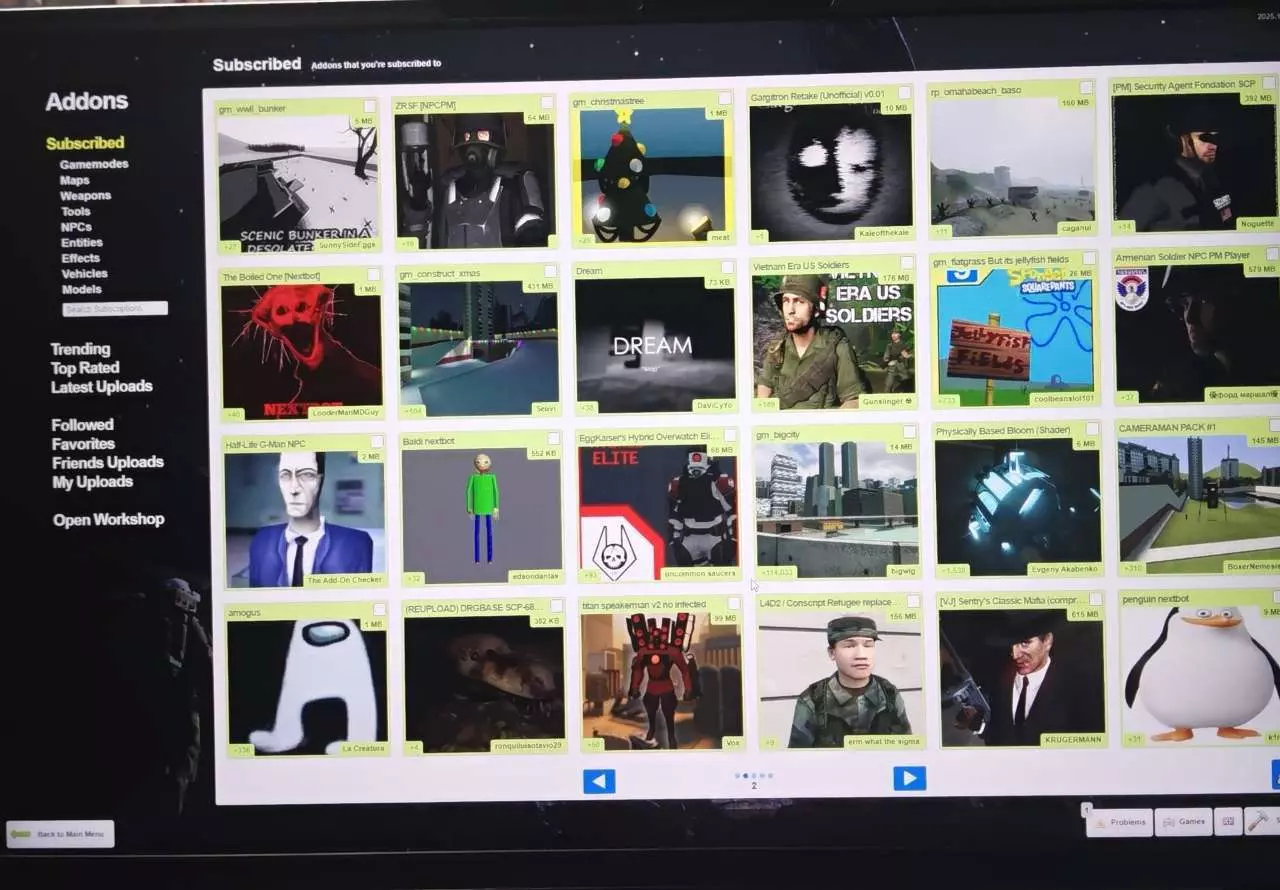
Task: Open the DRGBASE SCP-68 reupload thumbnail
Action: pos(485,682)
